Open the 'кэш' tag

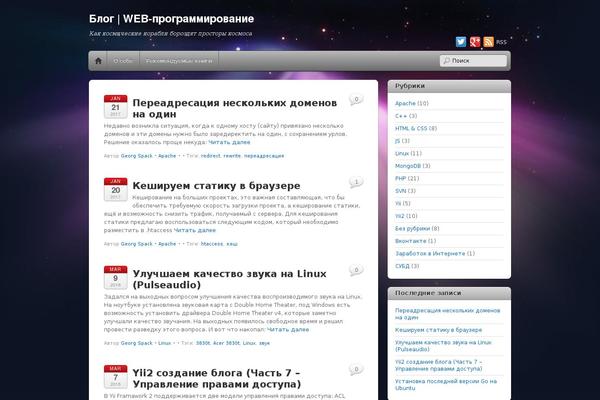point(232,244)
